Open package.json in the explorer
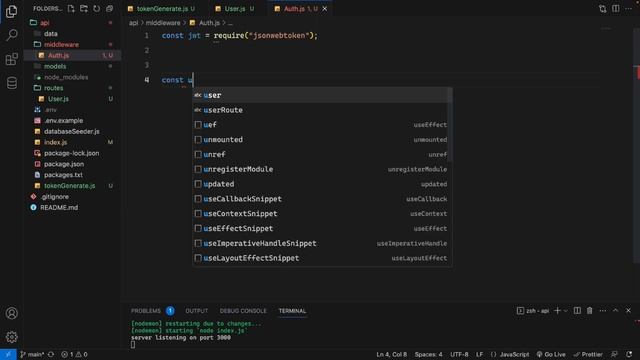Image resolution: width=640 pixels, height=360 pixels. (x=72, y=164)
